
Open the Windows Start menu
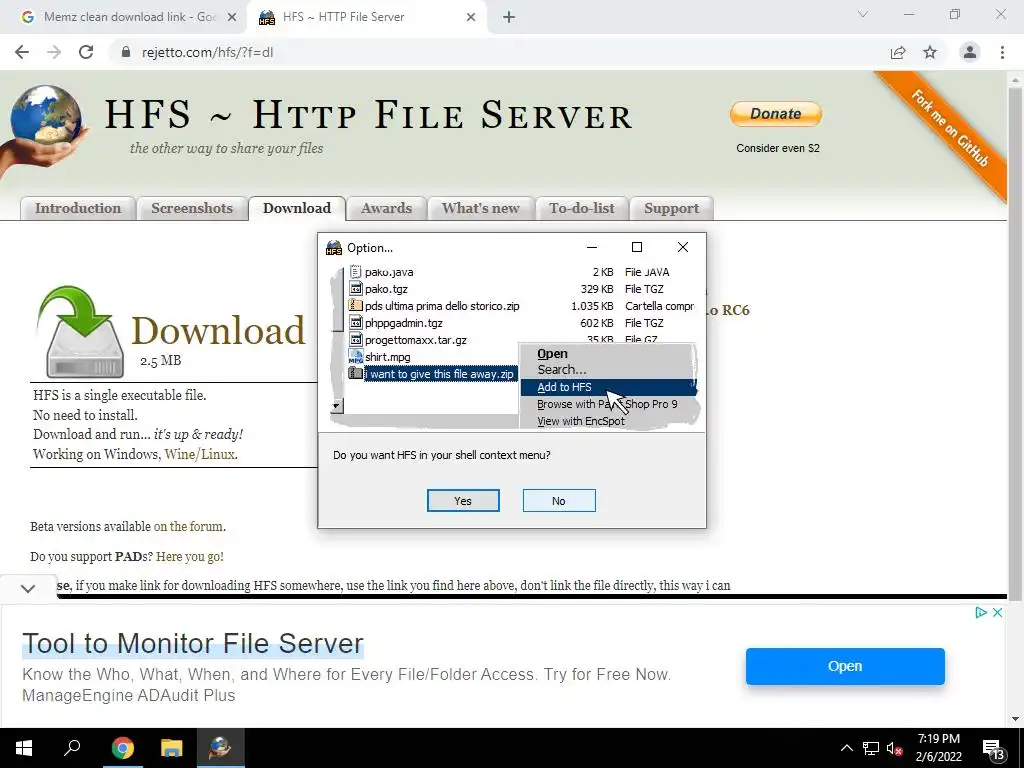tap(24, 748)
